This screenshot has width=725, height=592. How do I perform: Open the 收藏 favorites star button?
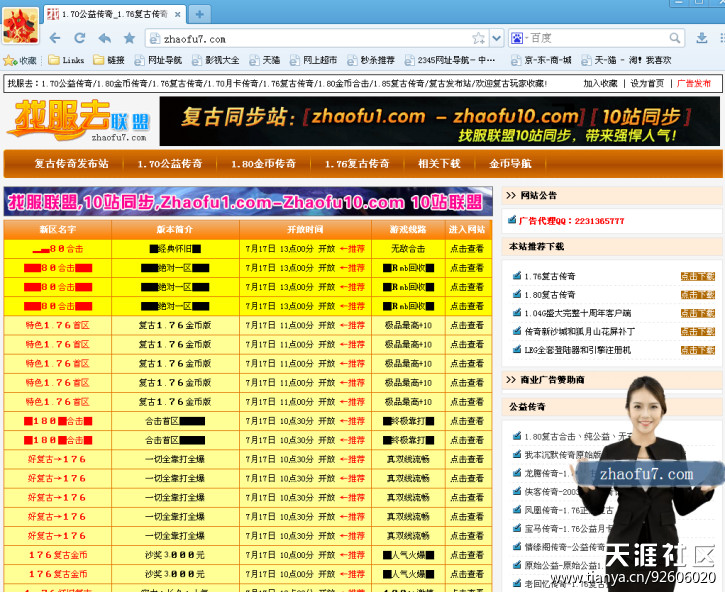point(20,60)
